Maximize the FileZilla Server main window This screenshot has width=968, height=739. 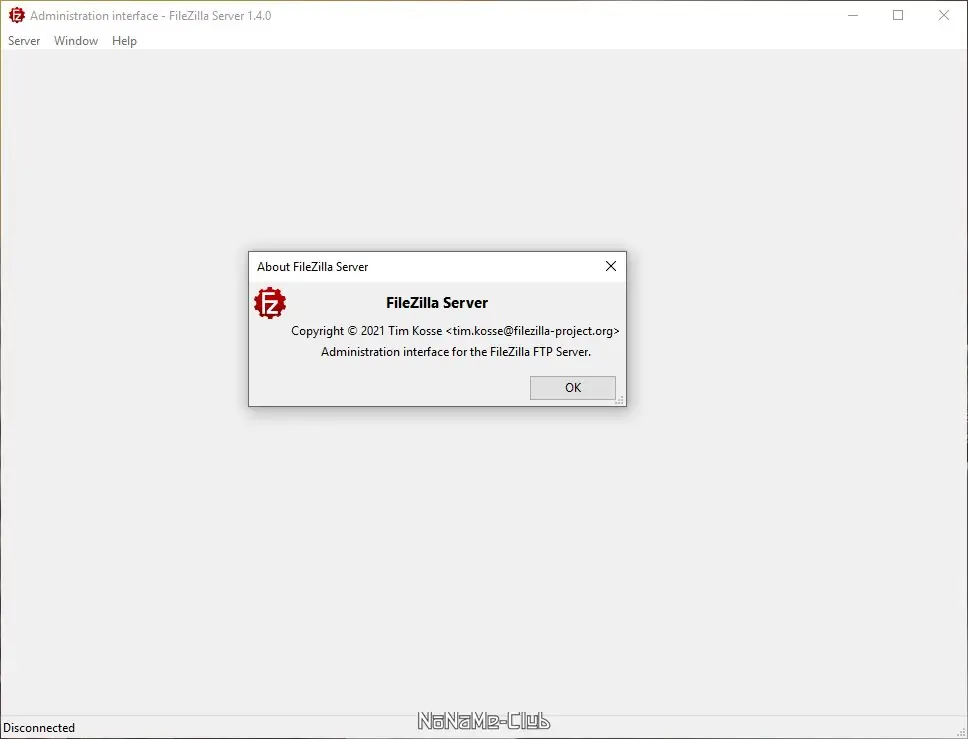click(x=898, y=15)
